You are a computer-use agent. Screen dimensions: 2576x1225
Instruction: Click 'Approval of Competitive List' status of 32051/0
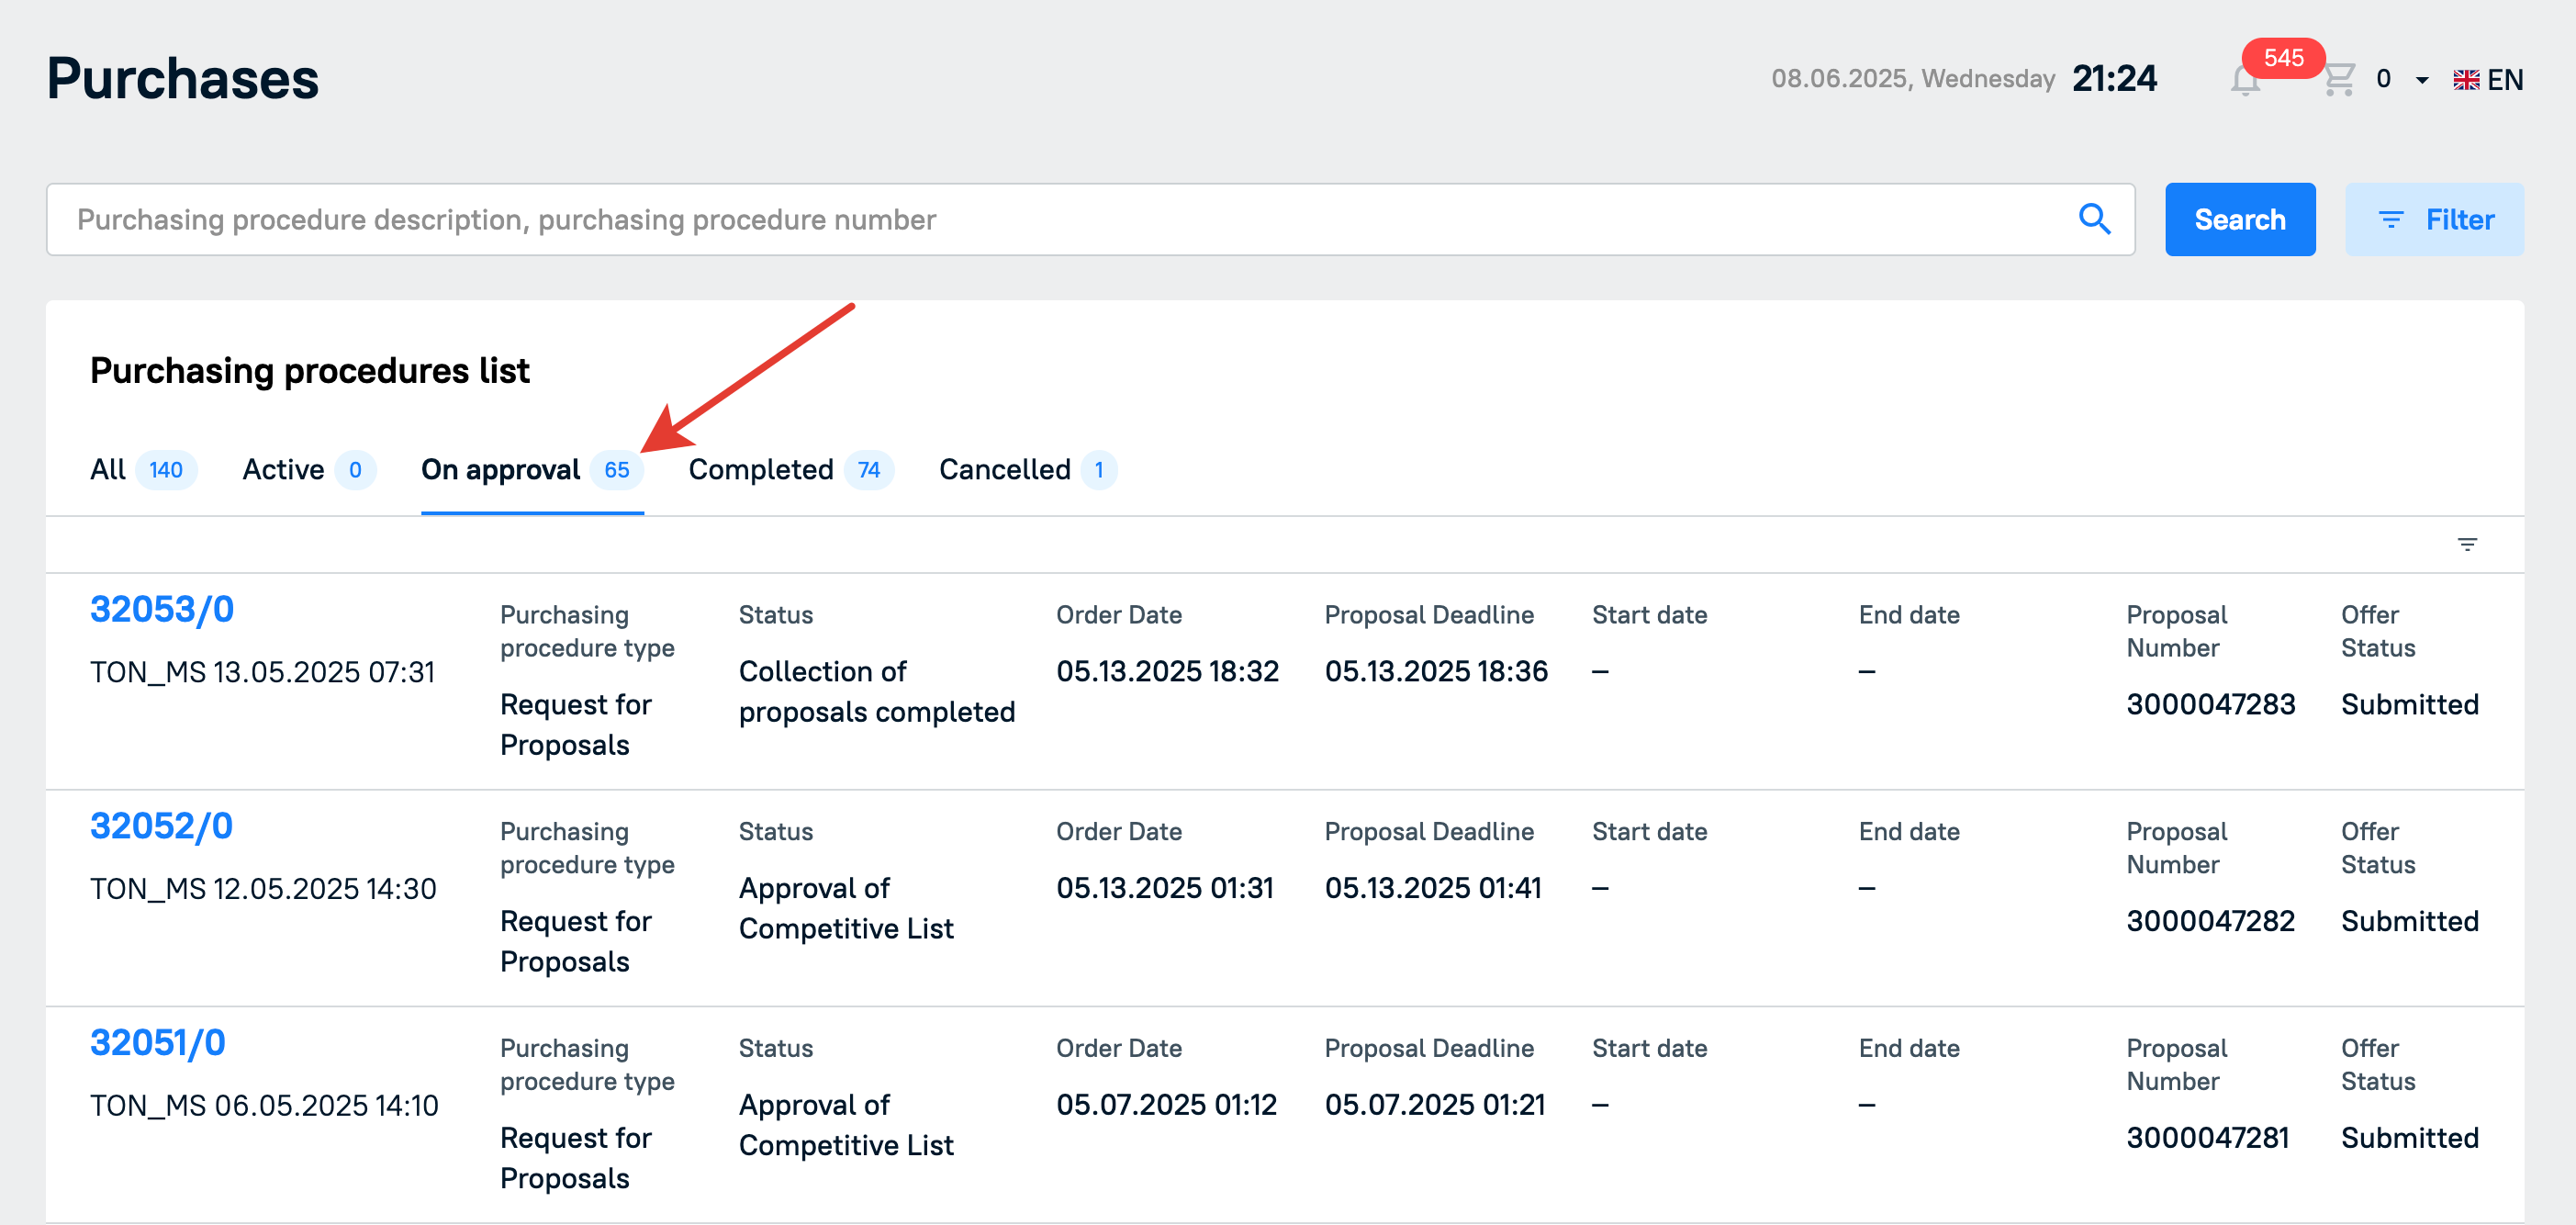846,1125
